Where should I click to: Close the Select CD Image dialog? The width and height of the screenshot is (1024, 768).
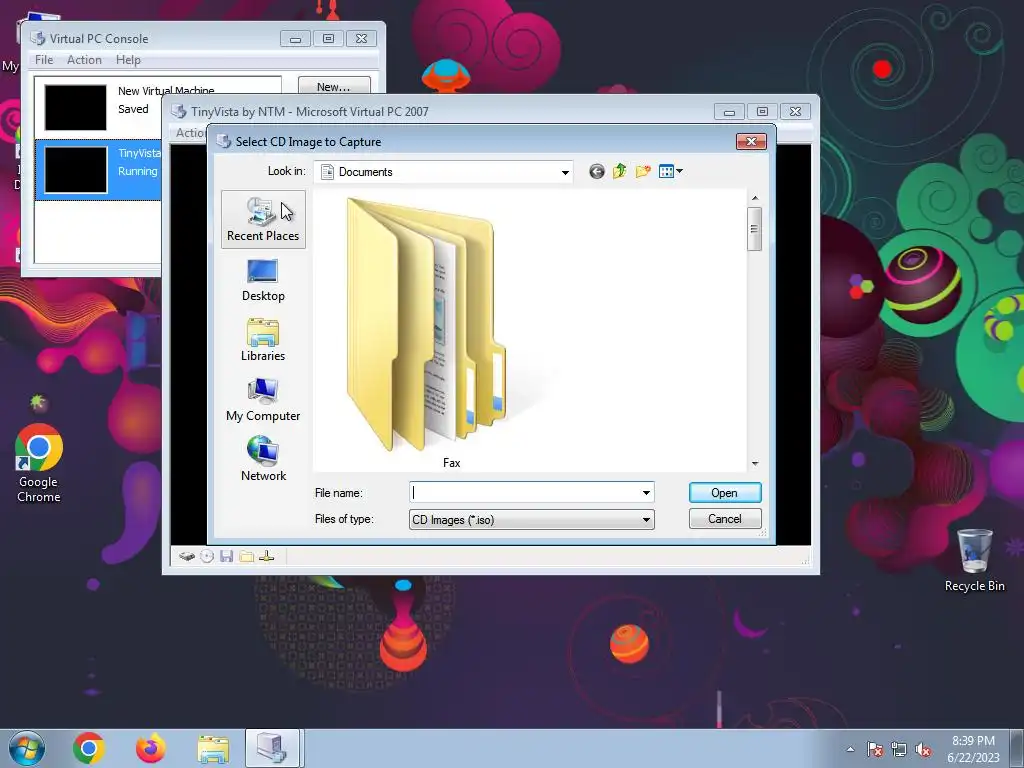(751, 142)
